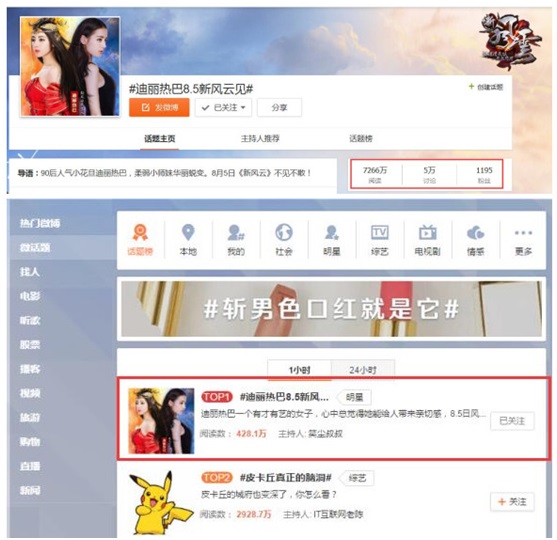Open 视频 in sidebar
The image size is (557, 540).
[30, 393]
